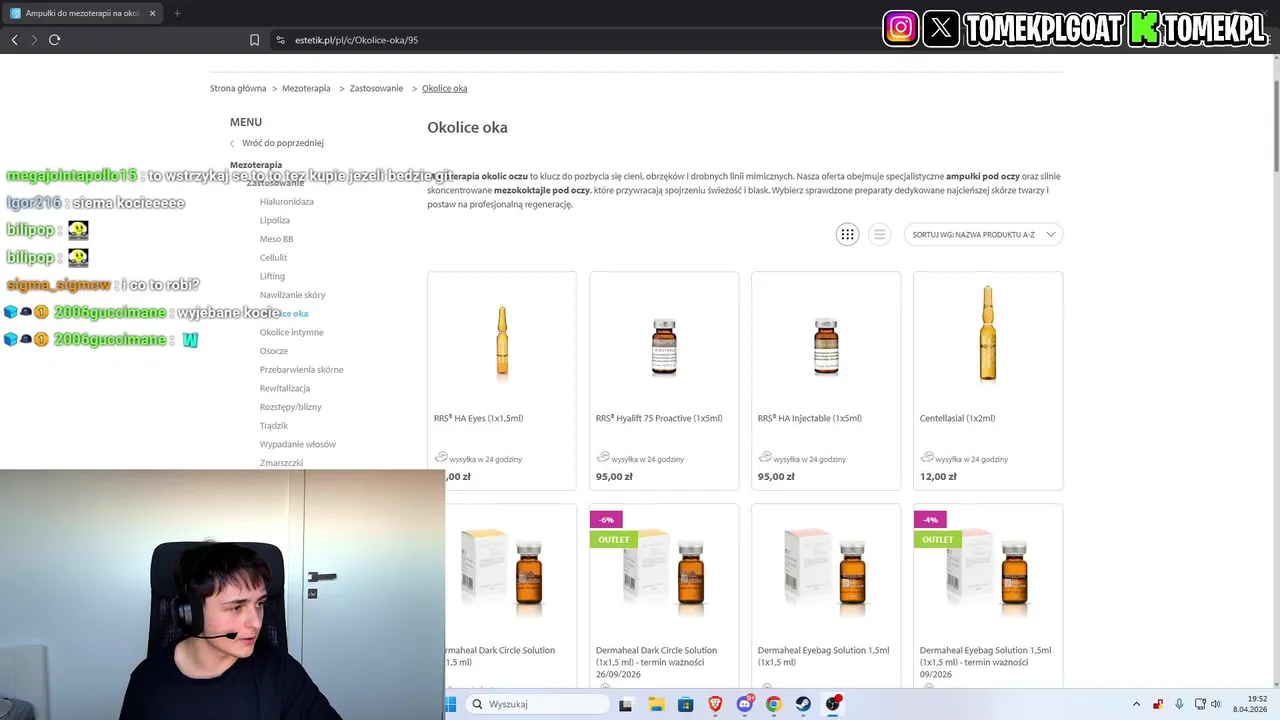Open the RRS HA Injectable product image
Image resolution: width=1280 pixels, height=720 pixels.
point(826,346)
